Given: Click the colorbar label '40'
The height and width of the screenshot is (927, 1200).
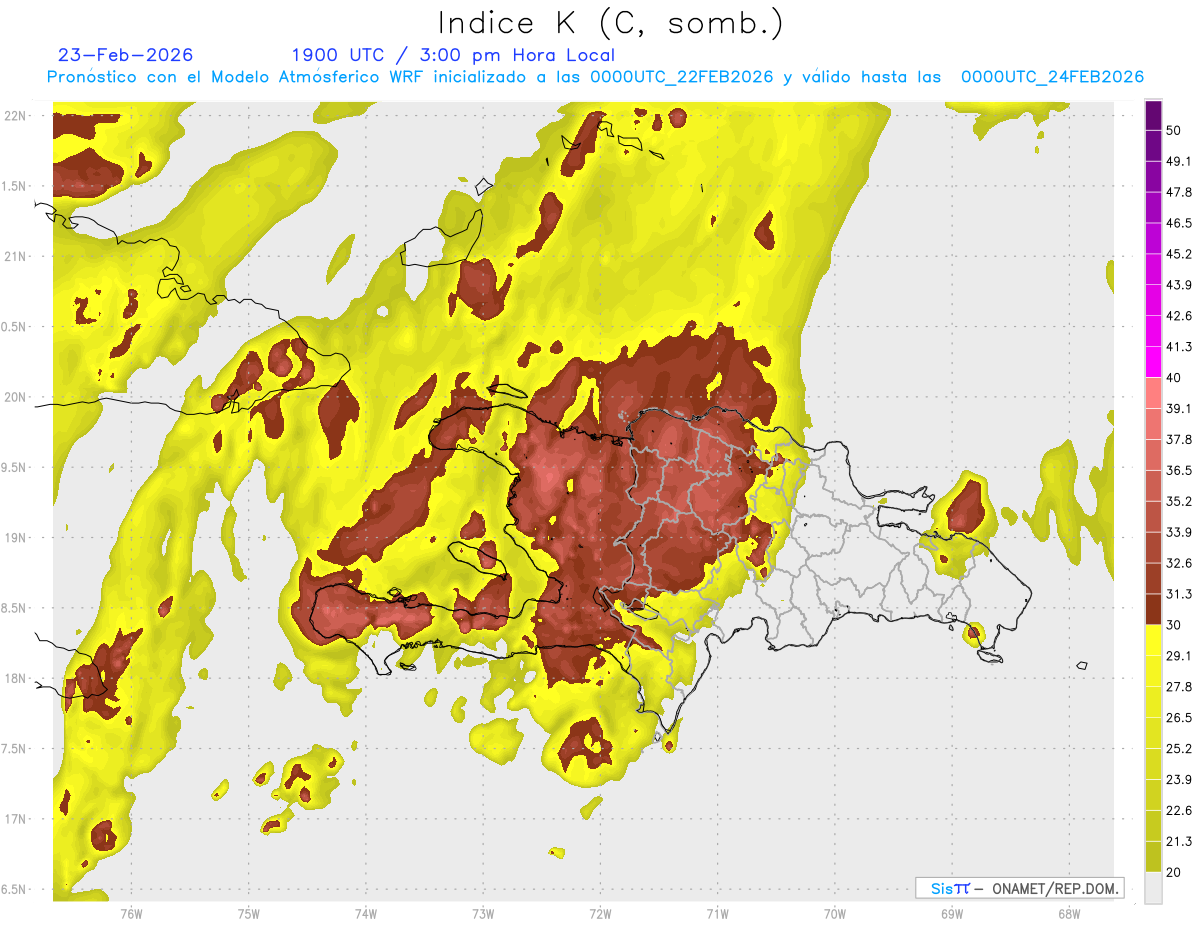Looking at the screenshot, I should tap(1175, 377).
